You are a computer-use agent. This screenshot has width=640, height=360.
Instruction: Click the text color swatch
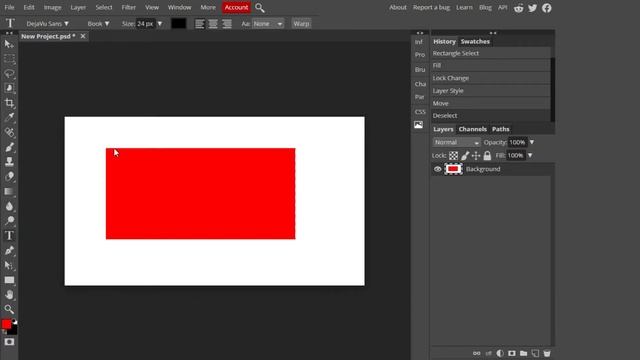(178, 24)
